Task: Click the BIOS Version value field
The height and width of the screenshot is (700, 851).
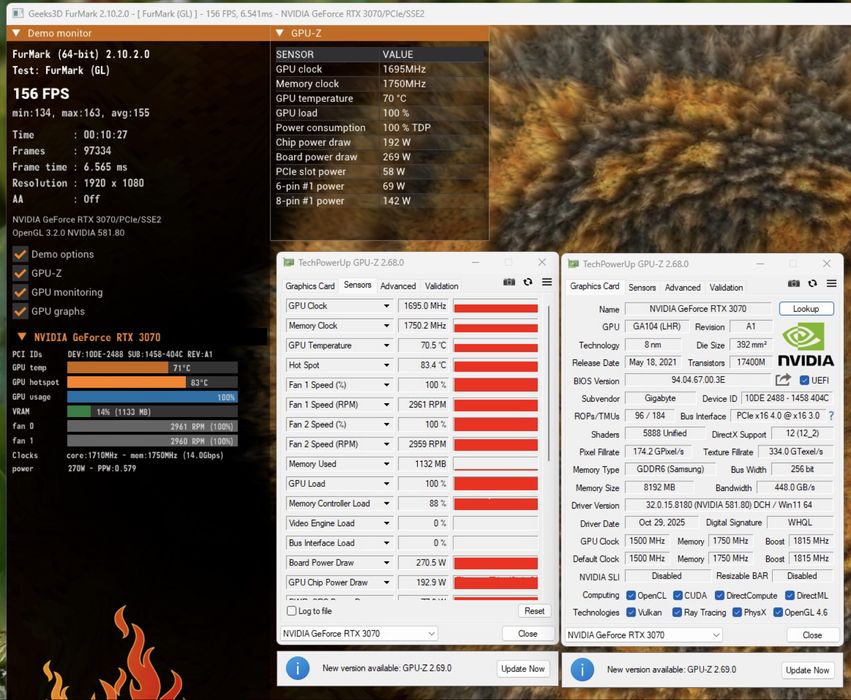Action: tap(698, 380)
